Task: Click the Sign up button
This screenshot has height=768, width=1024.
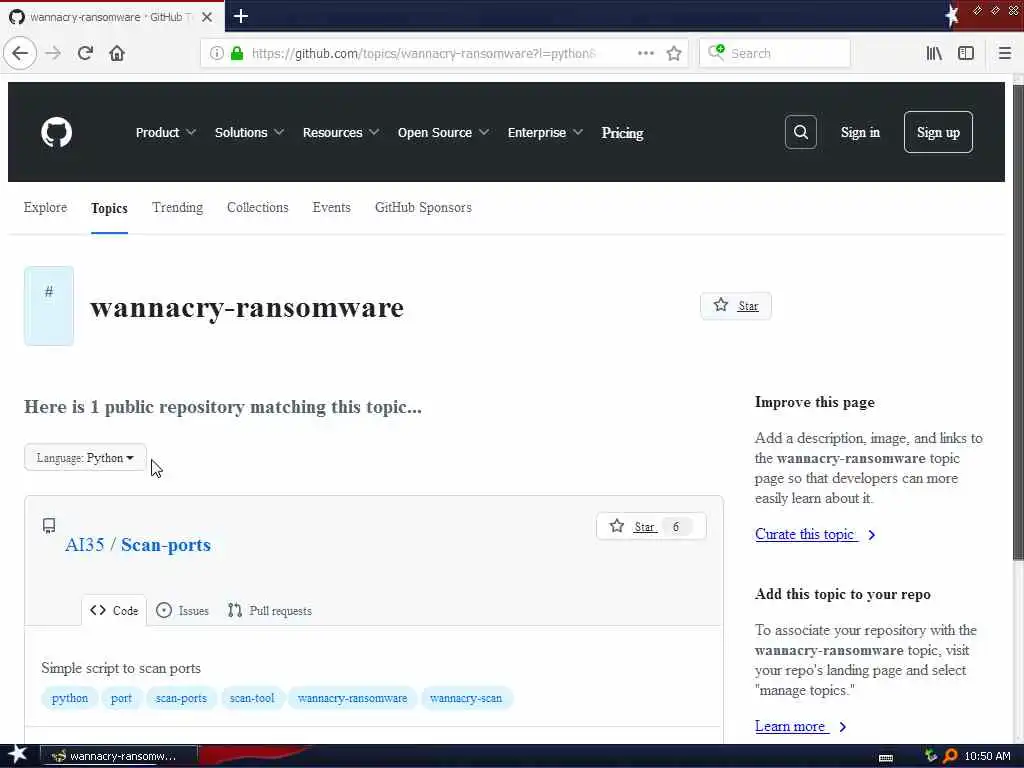Action: tap(938, 133)
